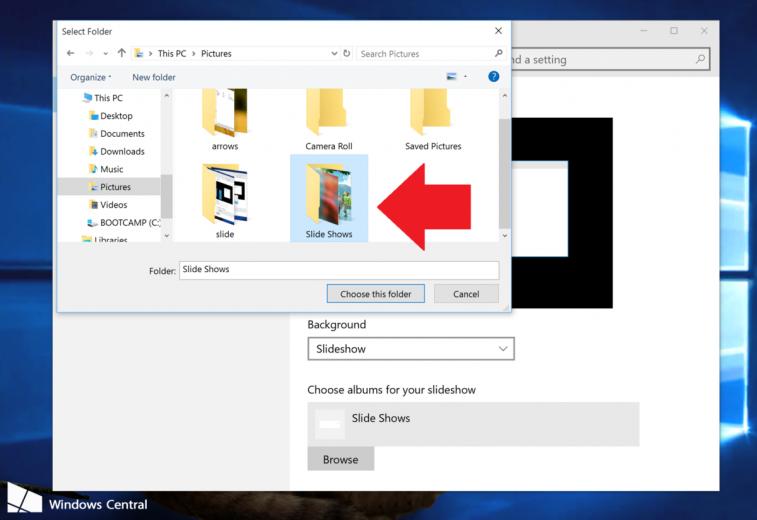757x520 pixels.
Task: Open recent locations dropdown arrow
Action: 106,54
